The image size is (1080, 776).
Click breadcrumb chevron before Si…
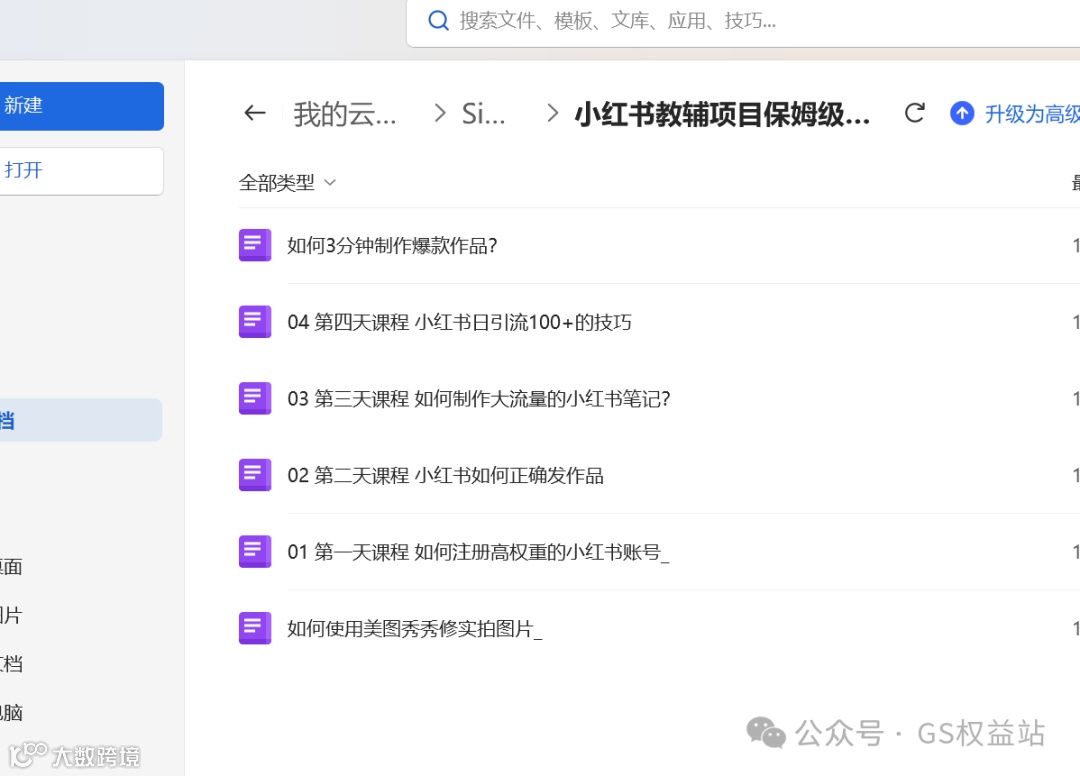pyautogui.click(x=440, y=113)
